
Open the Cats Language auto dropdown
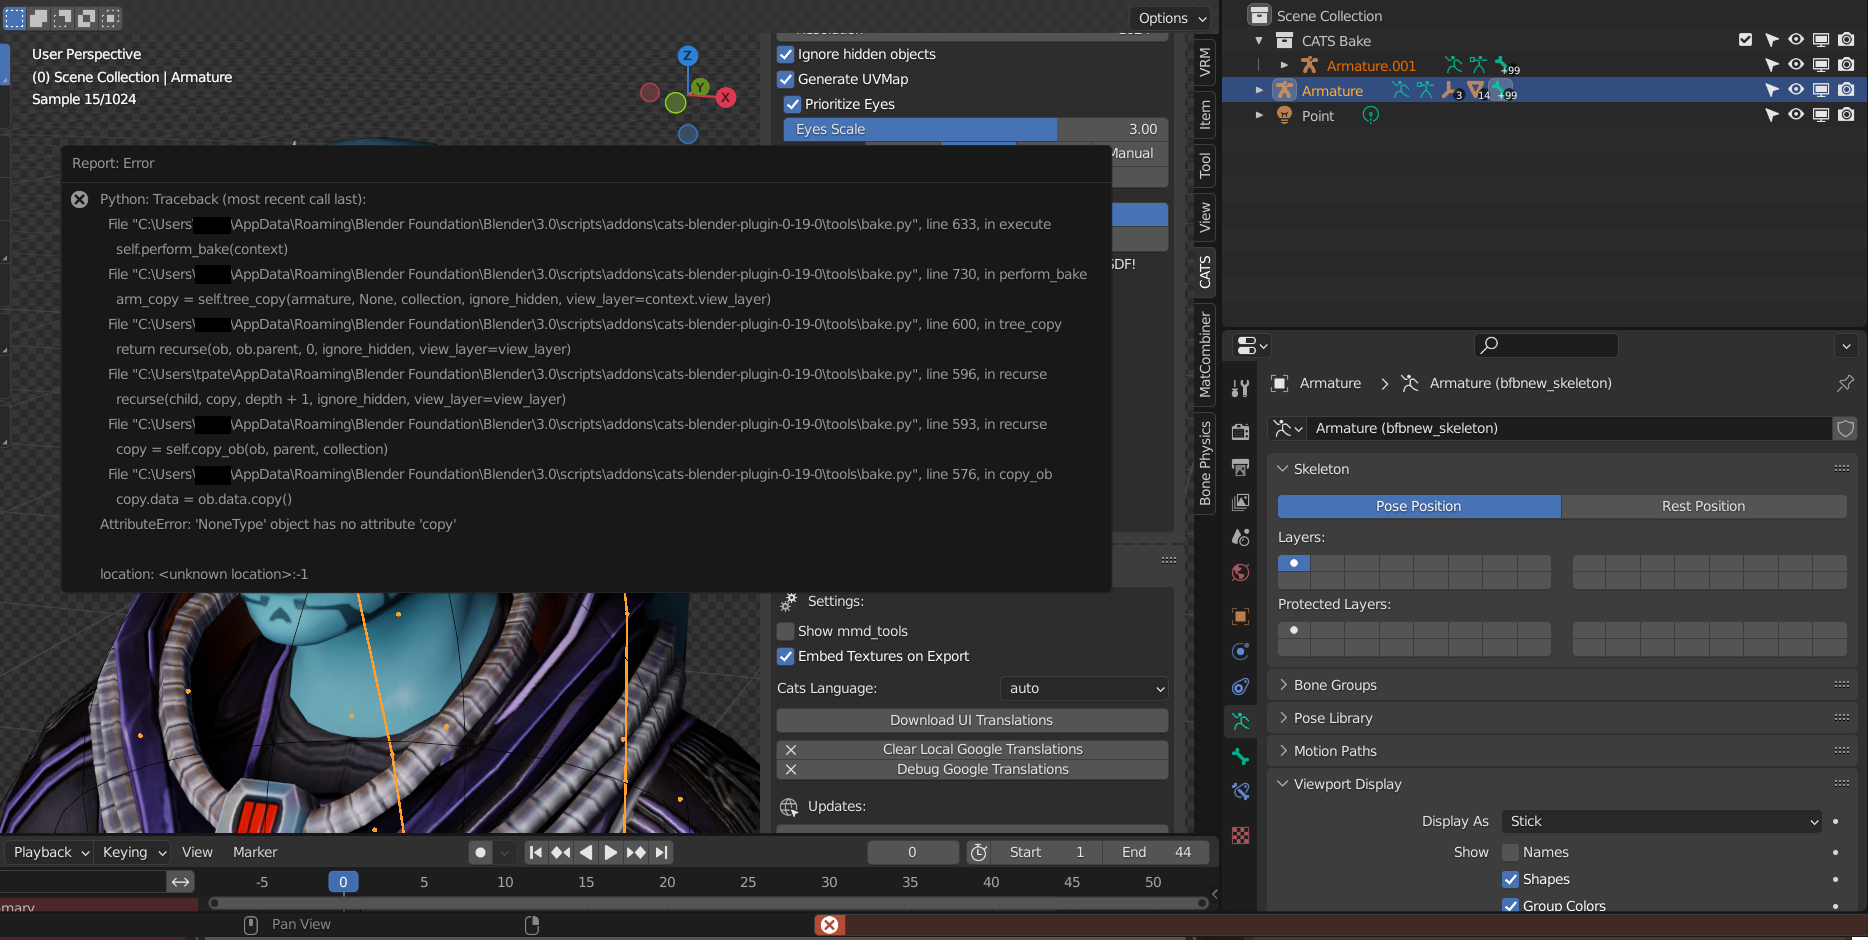pos(1084,688)
